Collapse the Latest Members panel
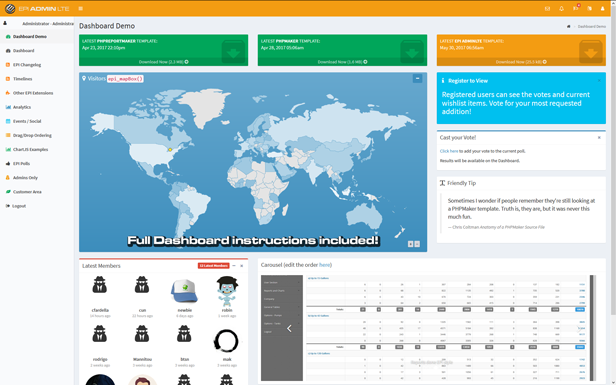This screenshot has height=385, width=616. pos(234,266)
